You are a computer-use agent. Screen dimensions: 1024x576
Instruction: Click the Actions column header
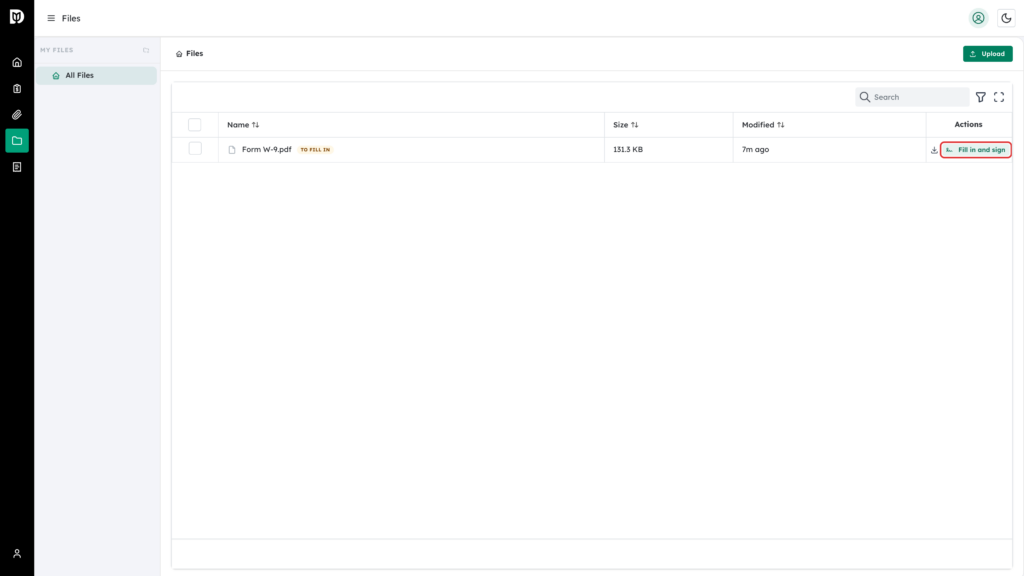(x=968, y=124)
